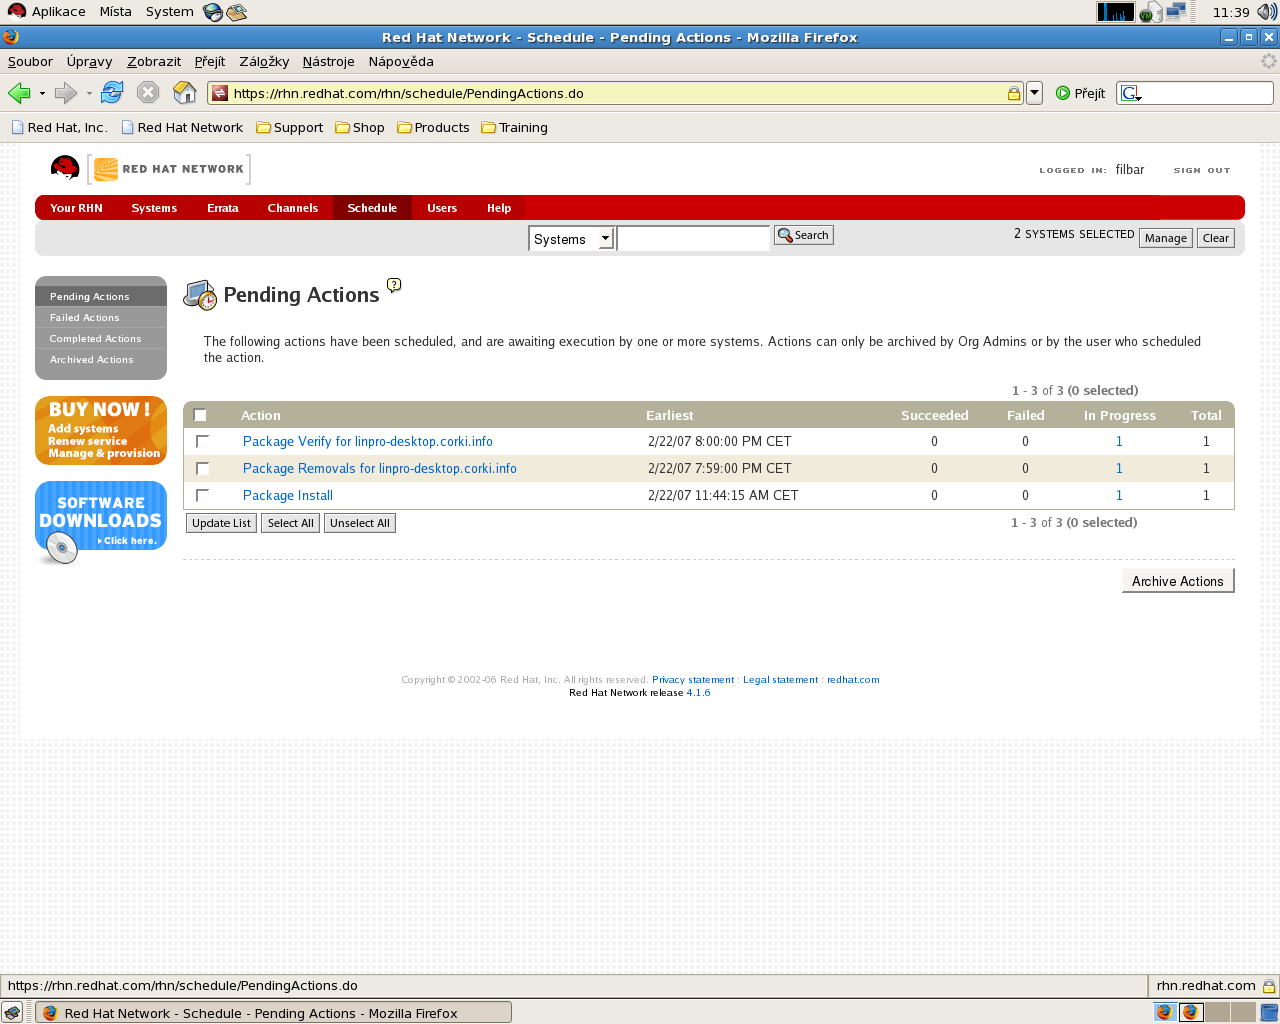Viewport: 1280px width, 1024px height.
Task: Go back with the green Back arrow
Action: (19, 93)
